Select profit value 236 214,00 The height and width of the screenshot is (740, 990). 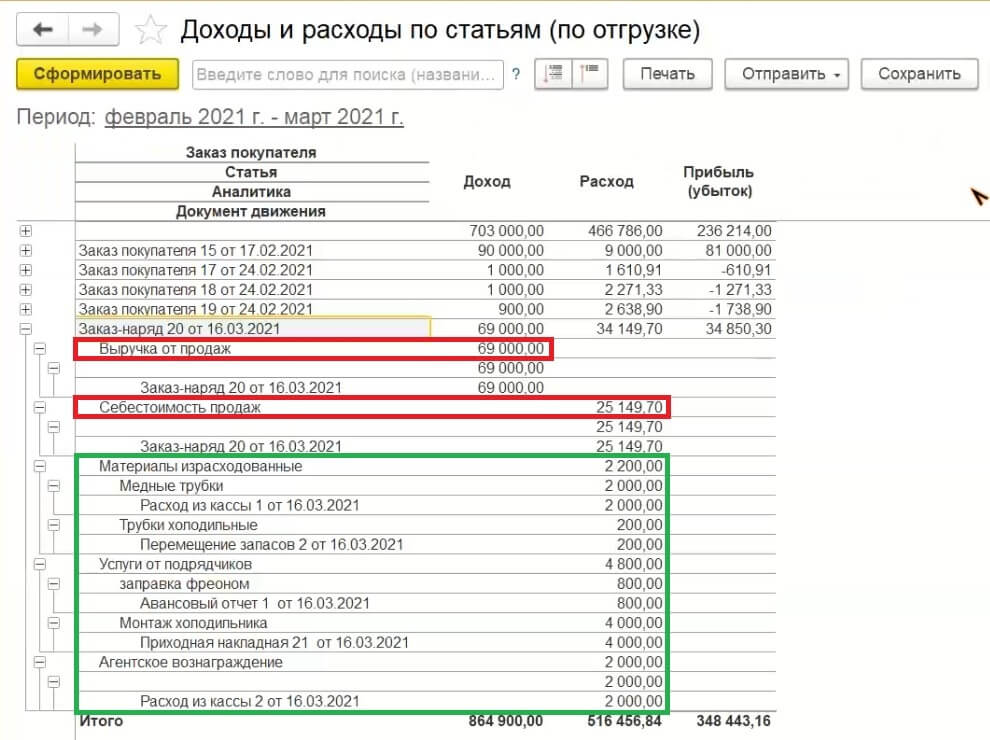734,231
